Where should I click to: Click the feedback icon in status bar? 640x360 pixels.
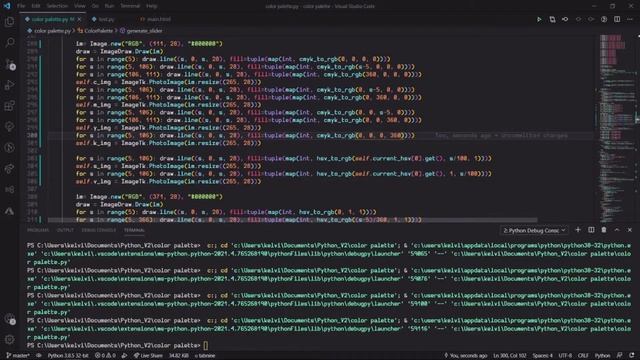coord(620,356)
